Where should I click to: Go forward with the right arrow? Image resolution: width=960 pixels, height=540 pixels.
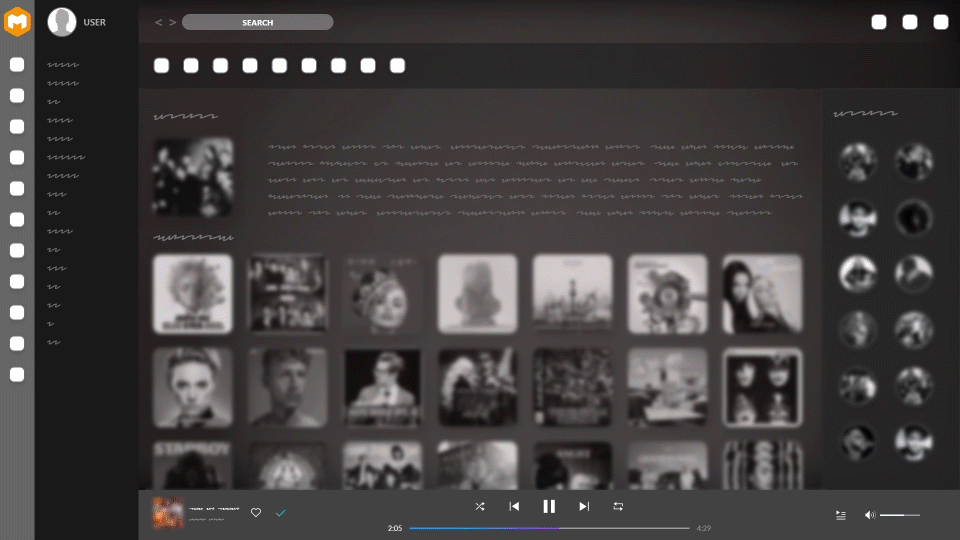click(x=173, y=22)
